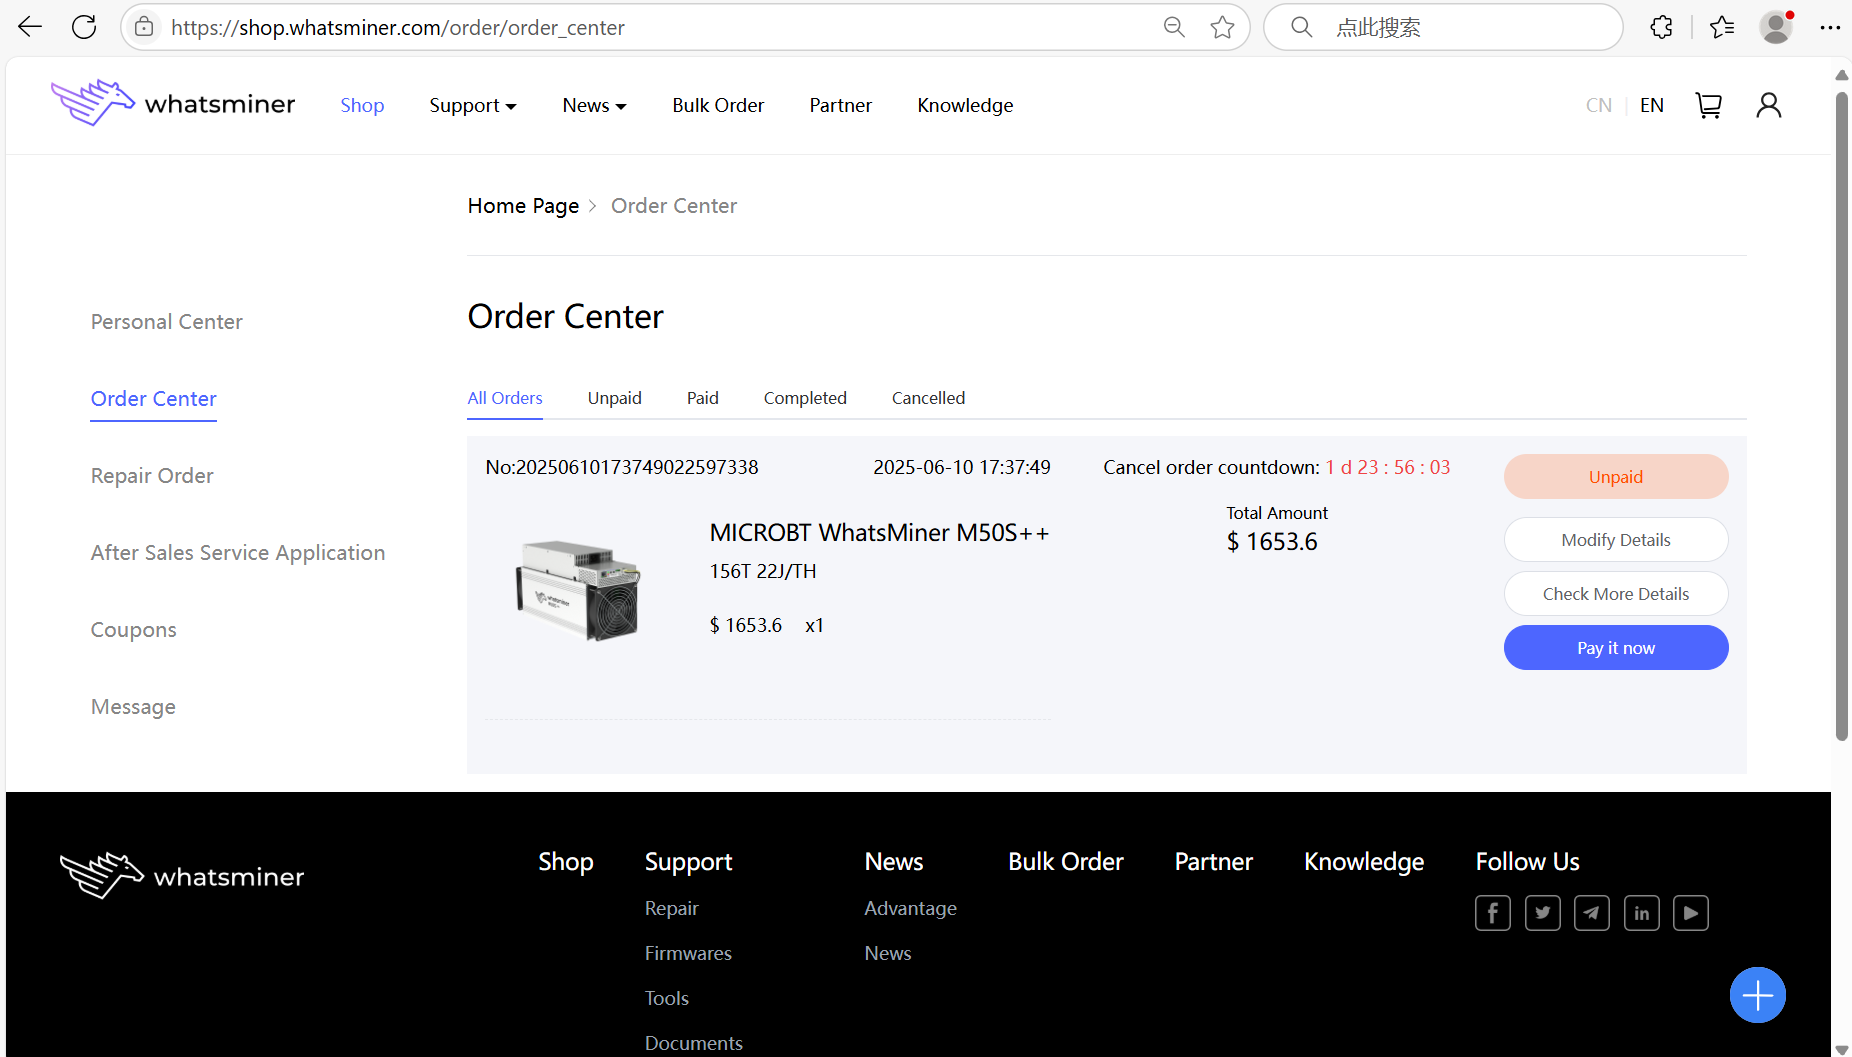Expand the Support dropdown menu
The height and width of the screenshot is (1057, 1852).
[x=473, y=105]
